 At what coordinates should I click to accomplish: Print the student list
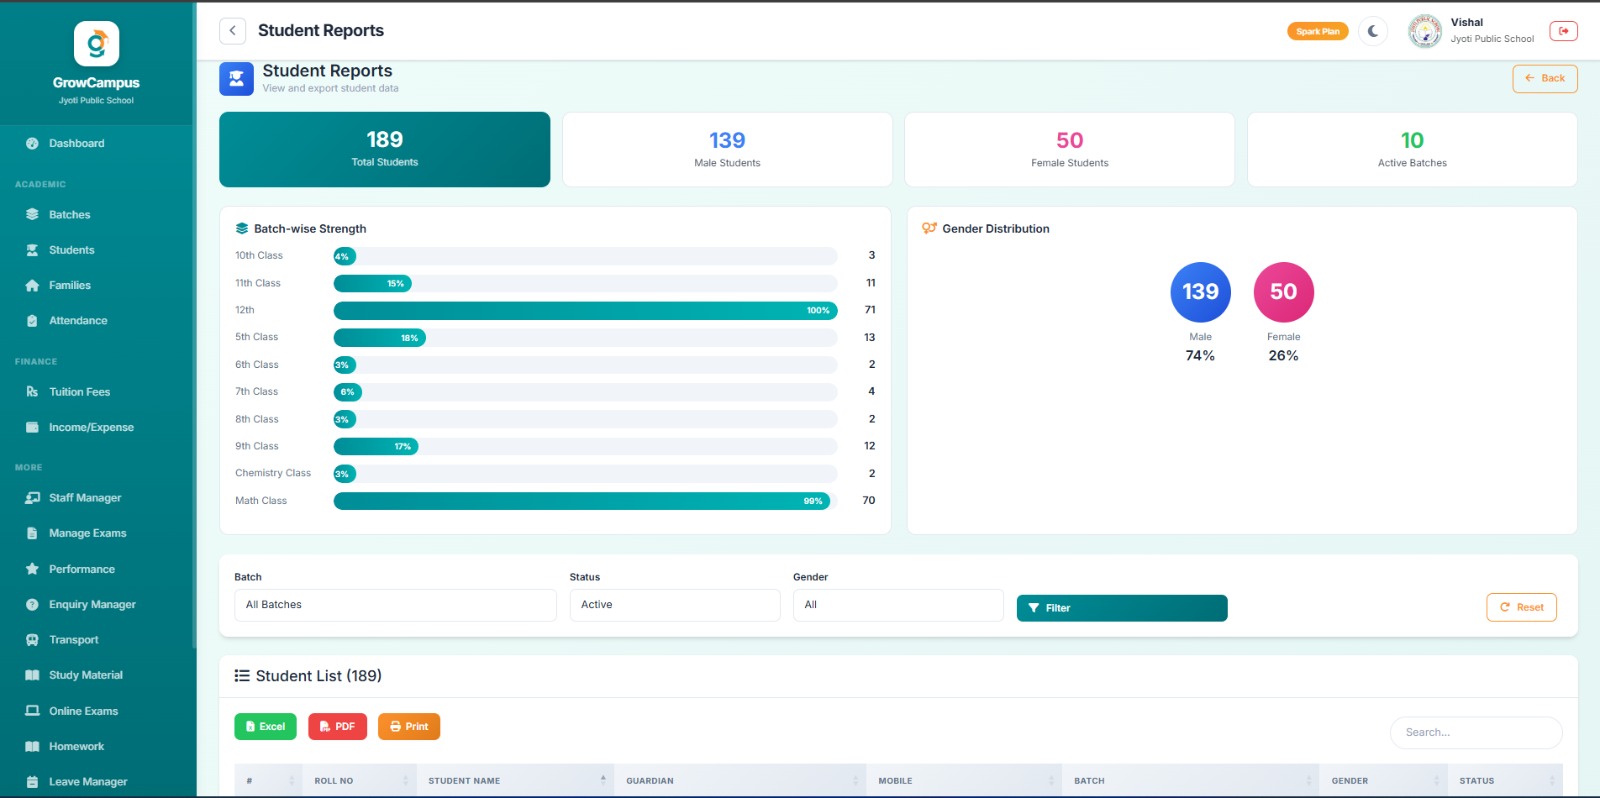409,727
